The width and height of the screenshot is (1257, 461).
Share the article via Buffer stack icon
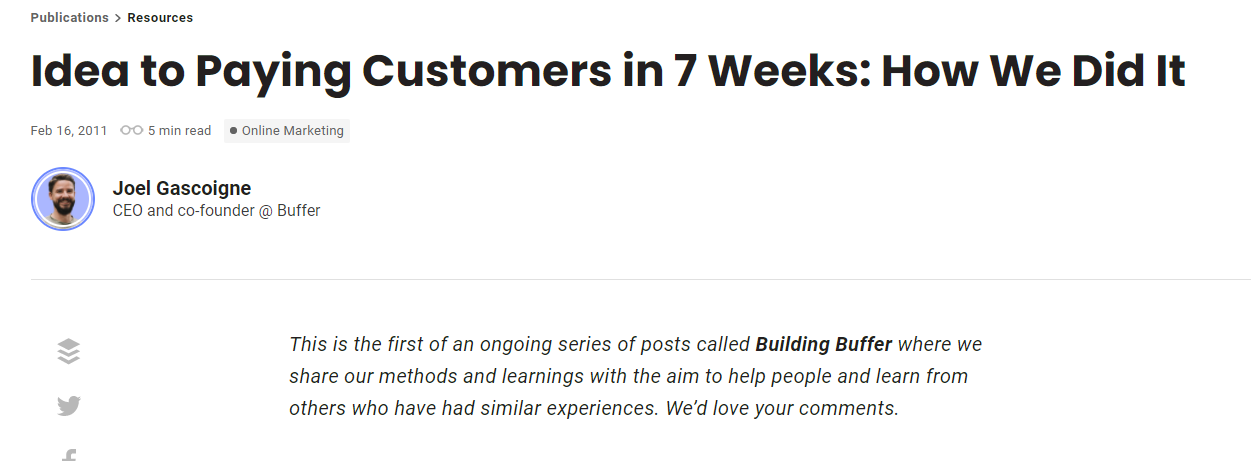click(x=68, y=351)
